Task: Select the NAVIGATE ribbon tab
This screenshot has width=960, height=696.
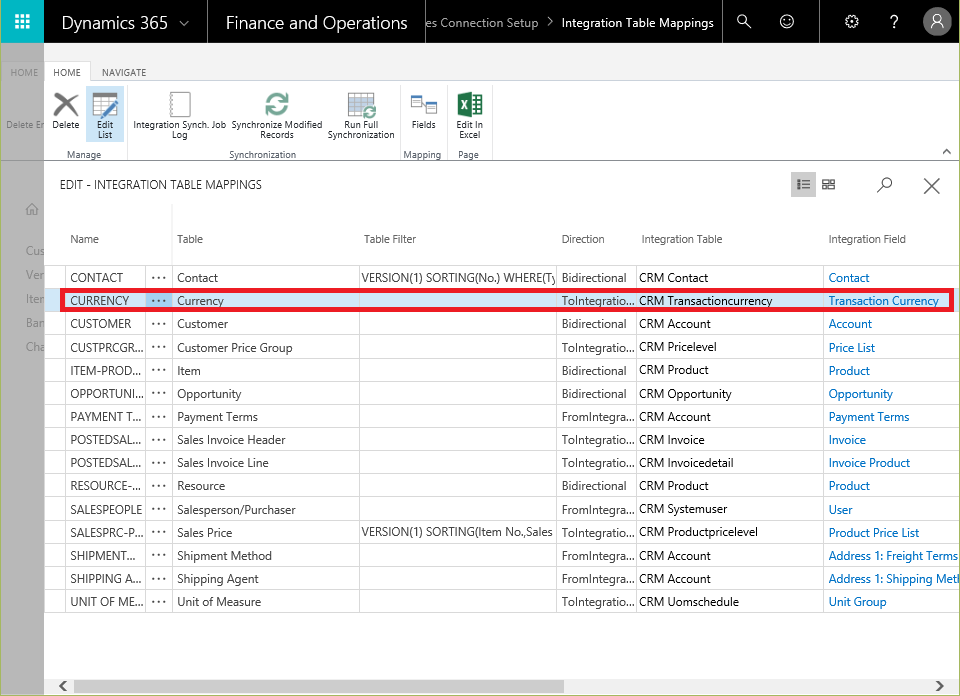Action: (124, 72)
